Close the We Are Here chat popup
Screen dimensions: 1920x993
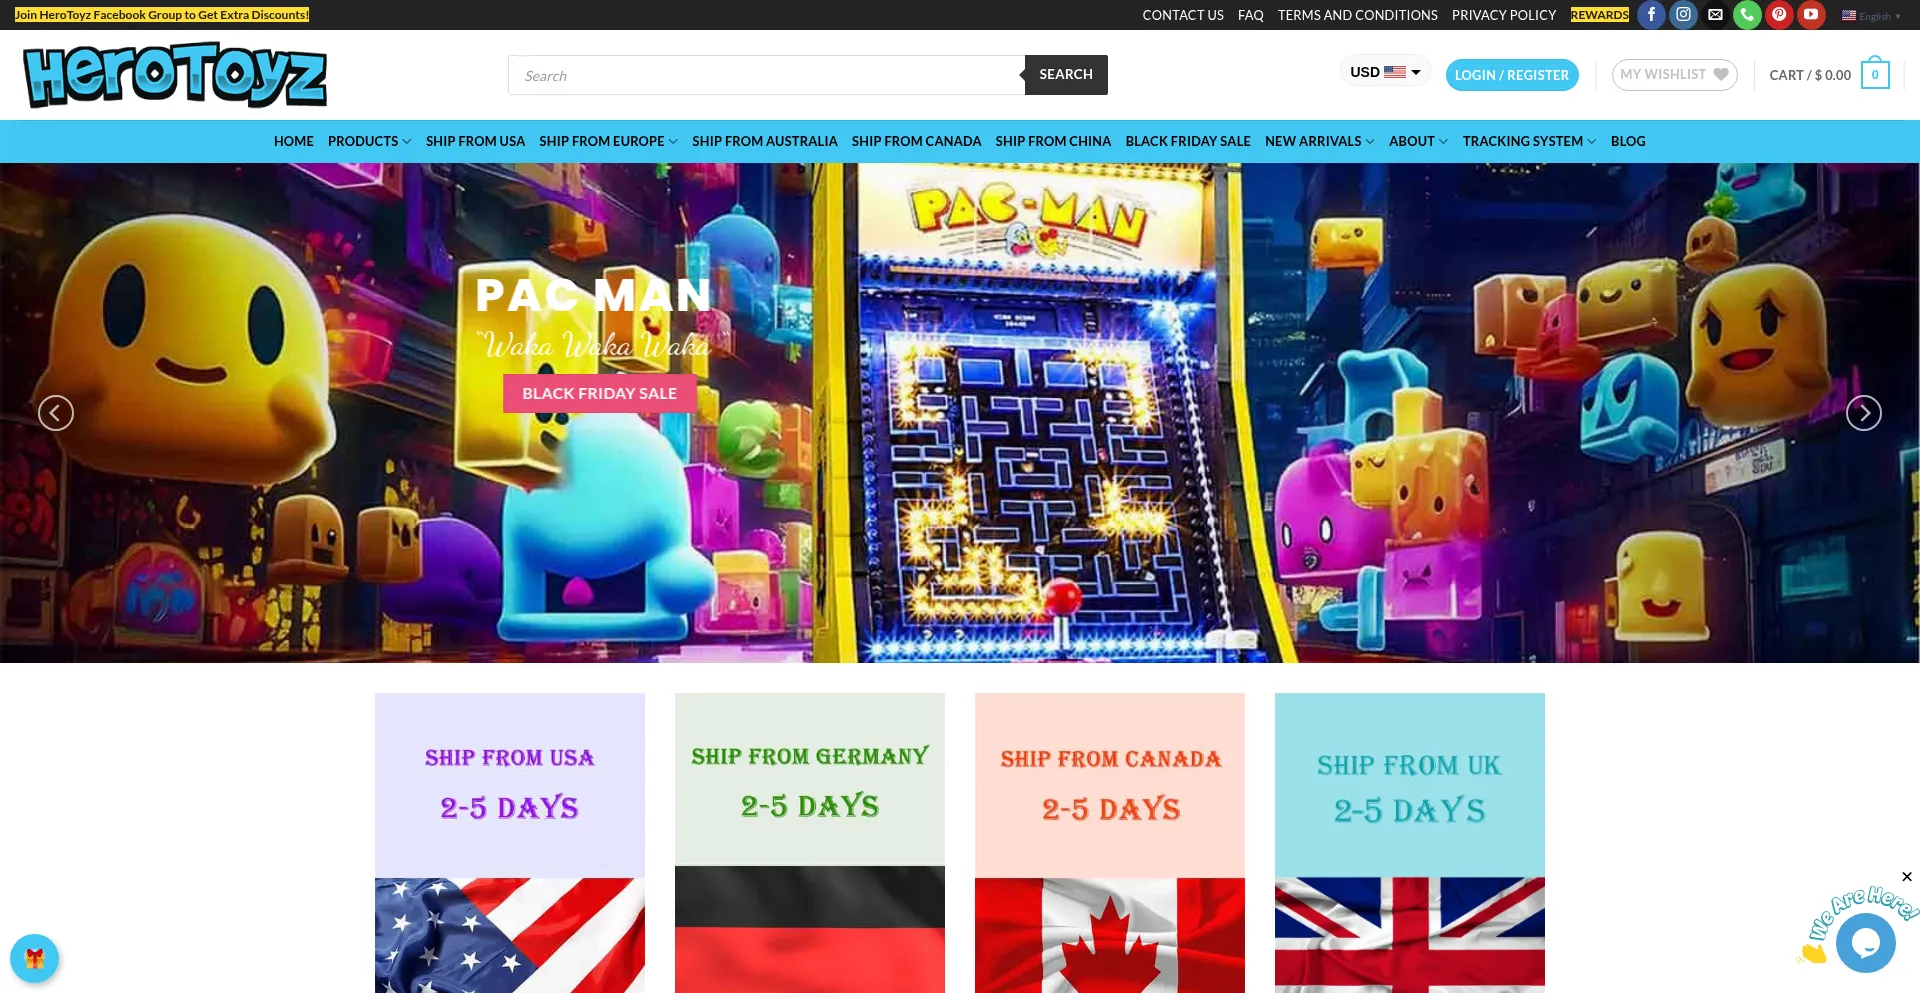click(x=1907, y=877)
